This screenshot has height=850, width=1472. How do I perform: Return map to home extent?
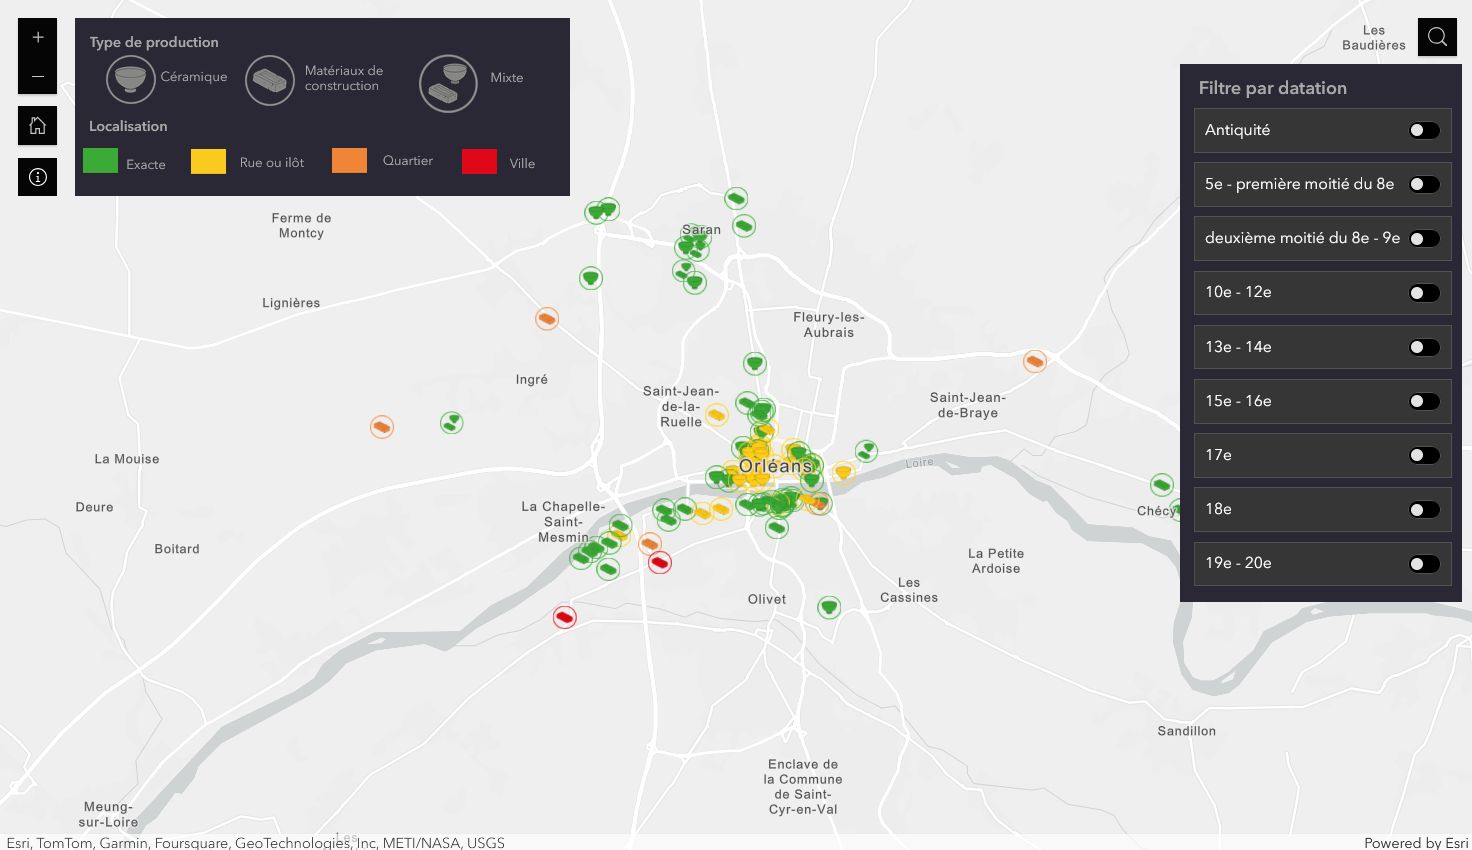point(37,126)
